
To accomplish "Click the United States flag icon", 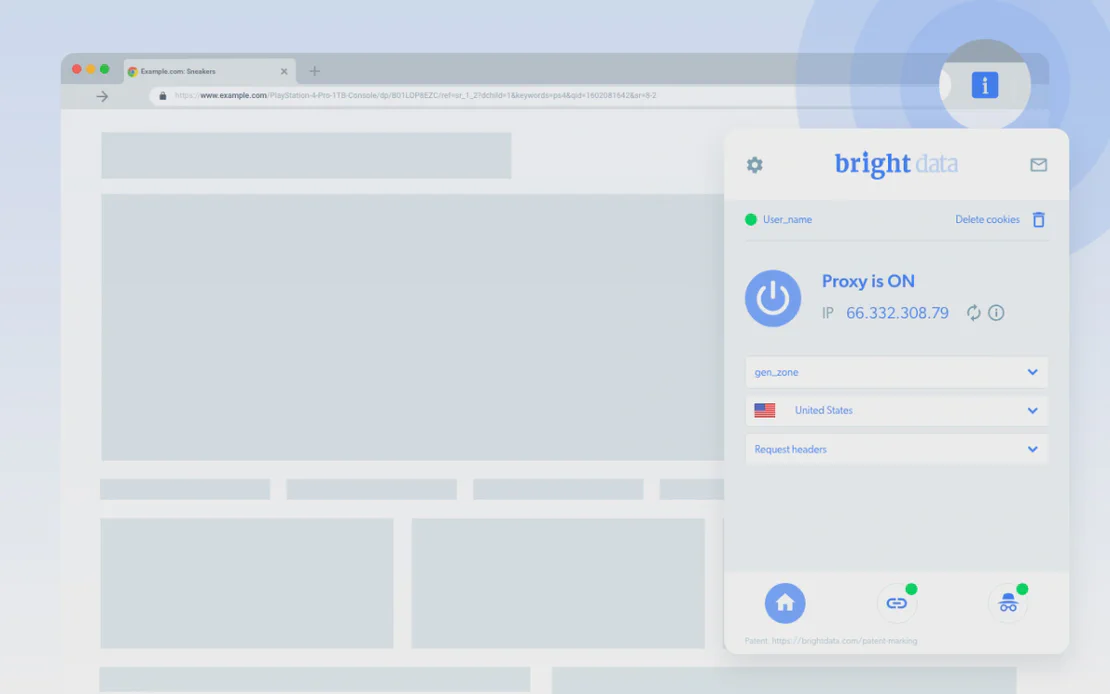I will click(765, 411).
